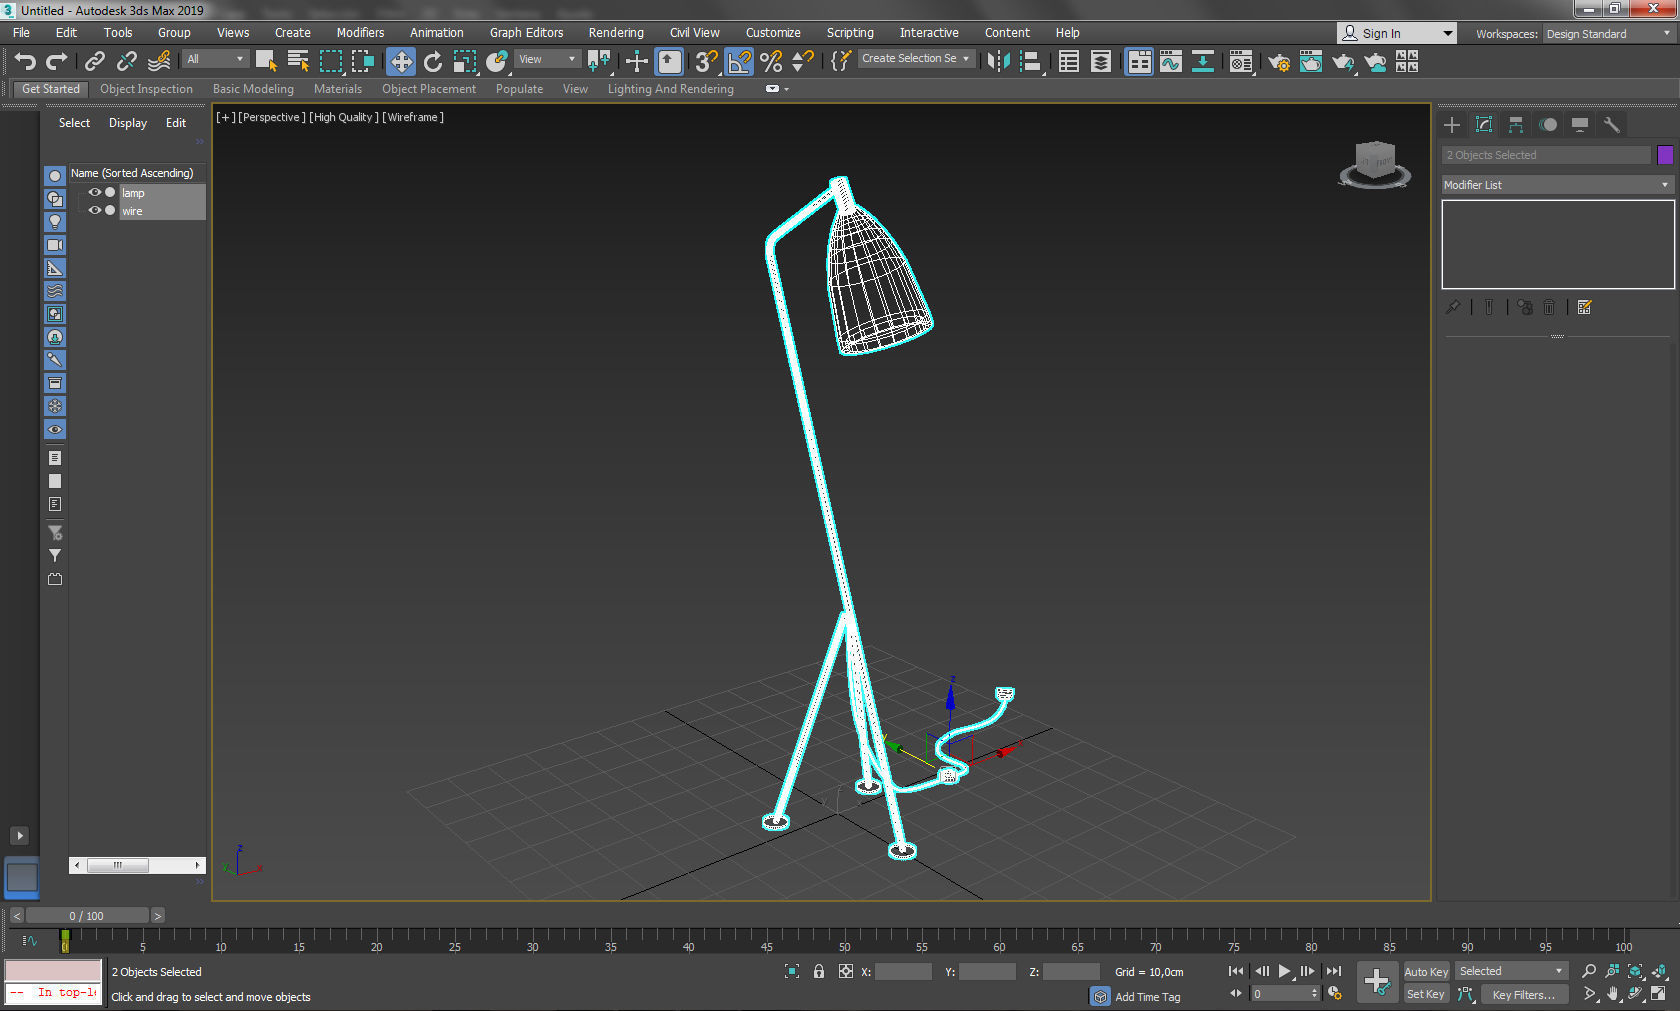Toggle 3D Snaps button
This screenshot has height=1011, width=1680.
tap(706, 62)
